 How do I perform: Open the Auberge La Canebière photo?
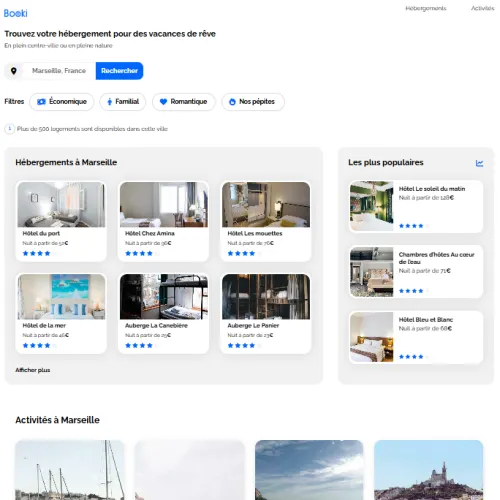[164, 297]
